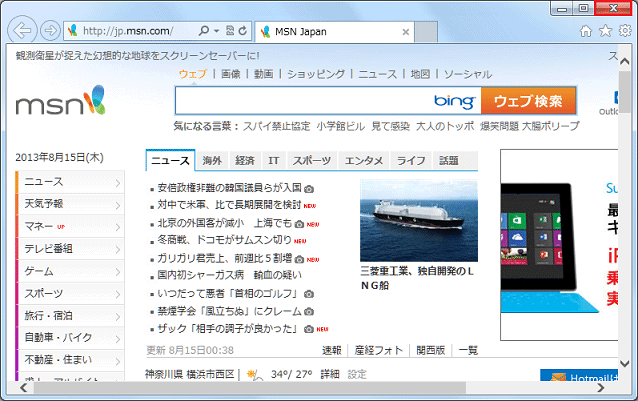
Task: Select the 地図 search category
Action: click(420, 74)
